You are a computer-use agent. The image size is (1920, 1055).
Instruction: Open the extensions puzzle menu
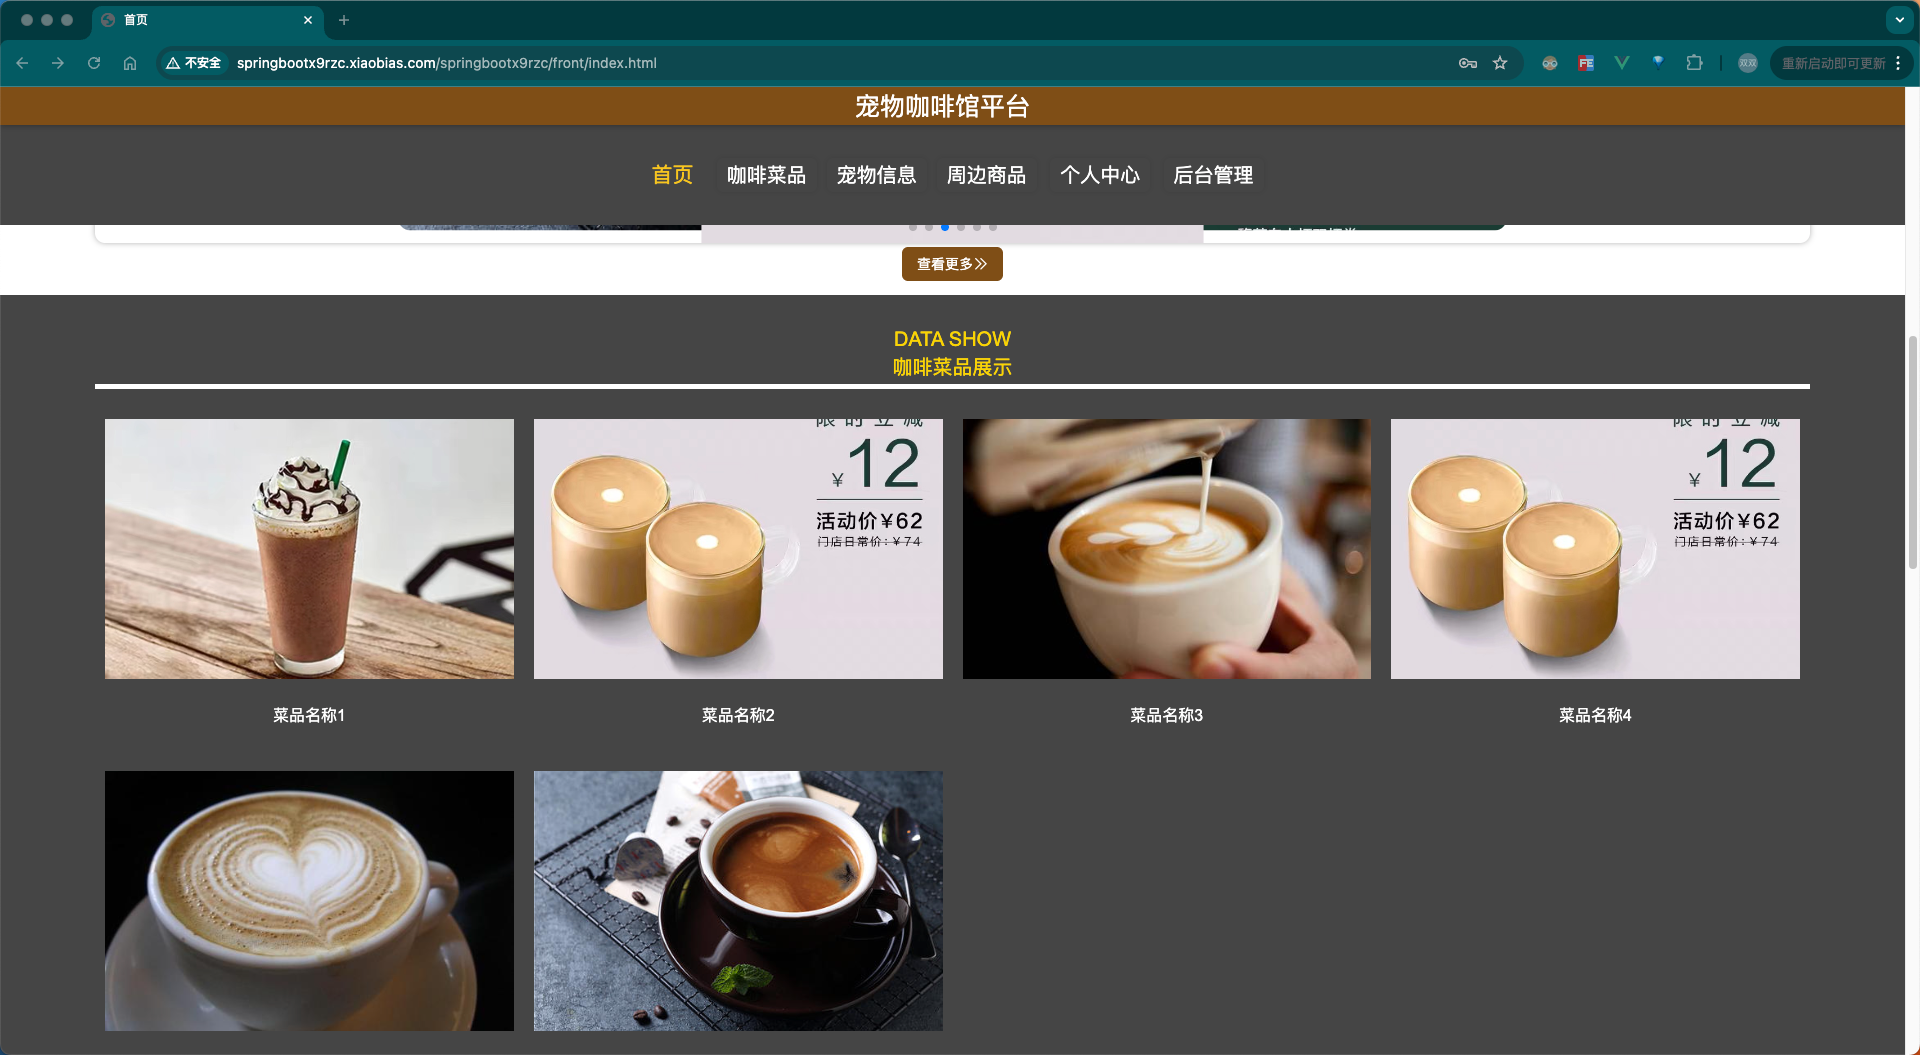(1694, 63)
